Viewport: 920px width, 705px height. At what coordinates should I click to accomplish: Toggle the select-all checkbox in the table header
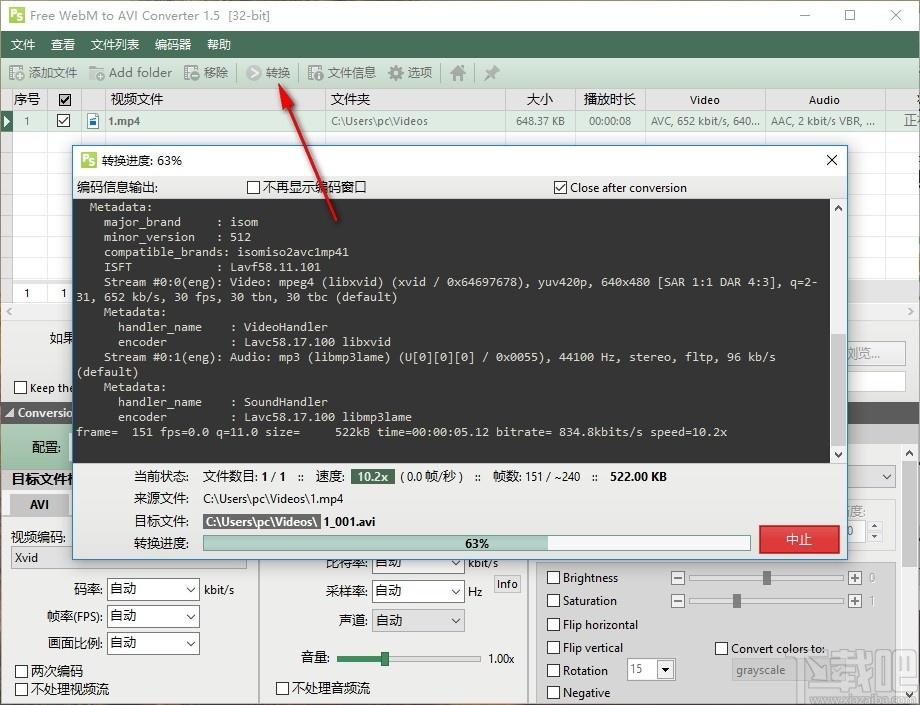65,100
